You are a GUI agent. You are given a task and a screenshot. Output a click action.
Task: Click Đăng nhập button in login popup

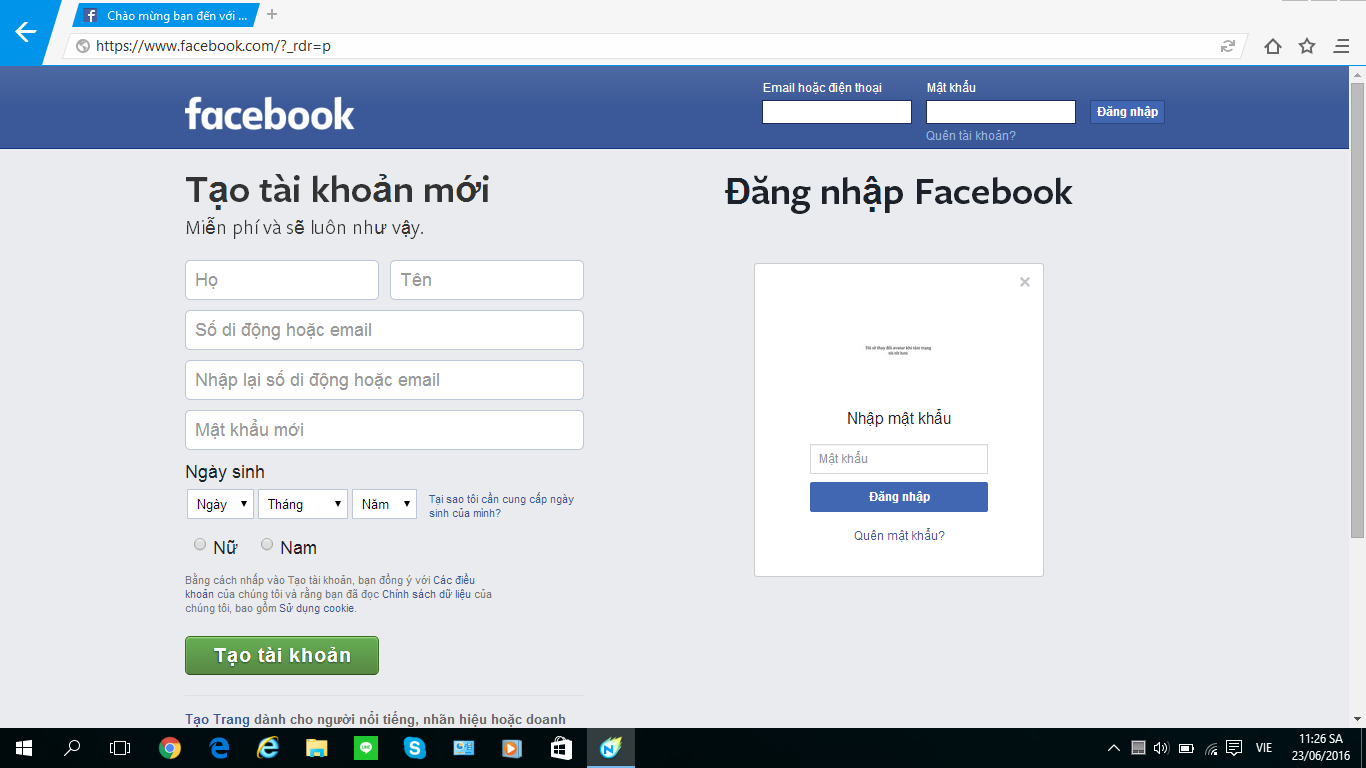[898, 497]
